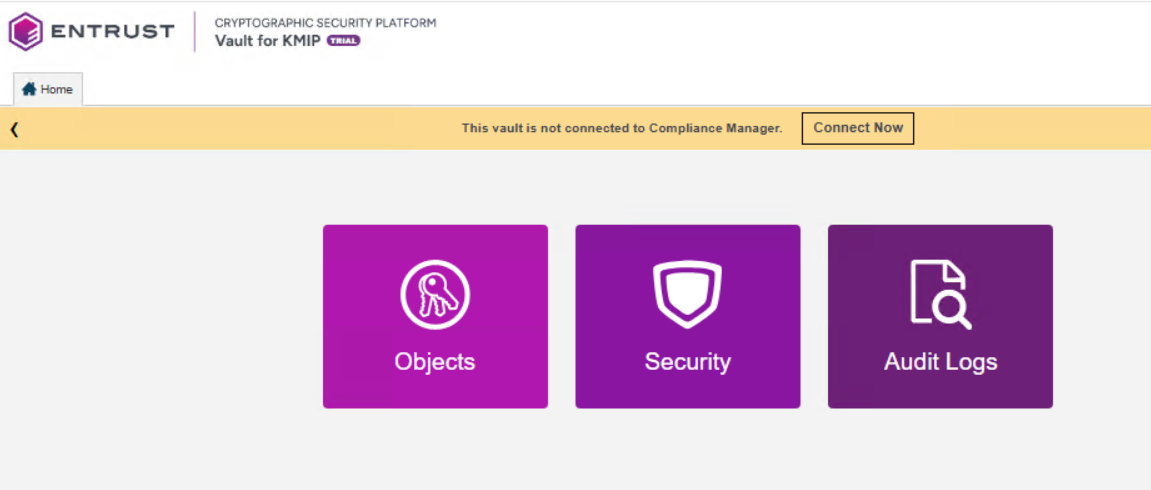
Task: Open the Security tile
Action: pyautogui.click(x=688, y=316)
